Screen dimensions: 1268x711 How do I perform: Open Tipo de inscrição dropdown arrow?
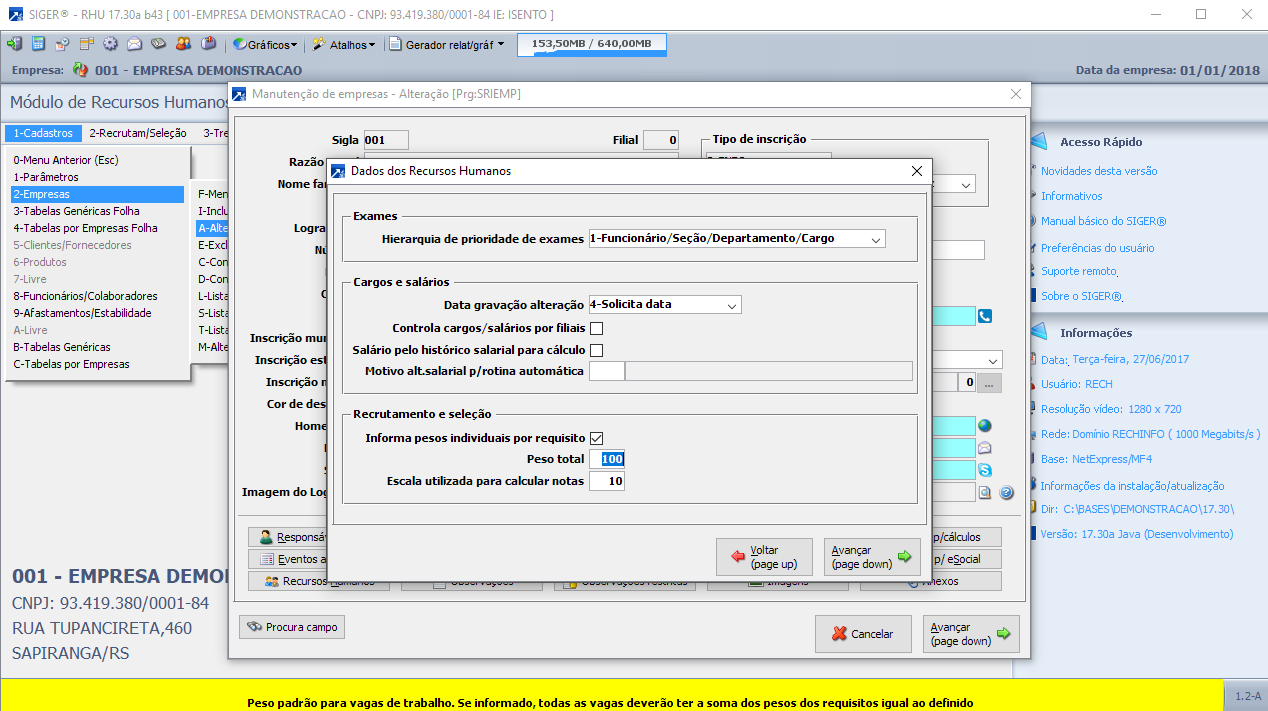[966, 185]
